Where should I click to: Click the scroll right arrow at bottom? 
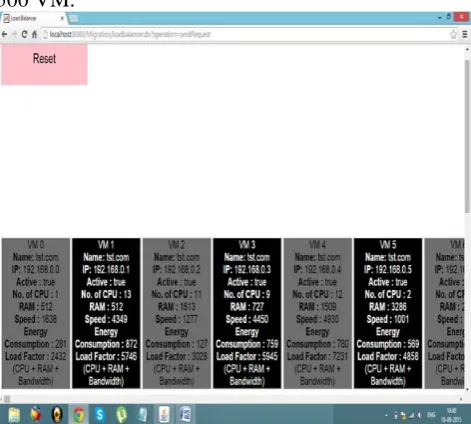(x=461, y=399)
